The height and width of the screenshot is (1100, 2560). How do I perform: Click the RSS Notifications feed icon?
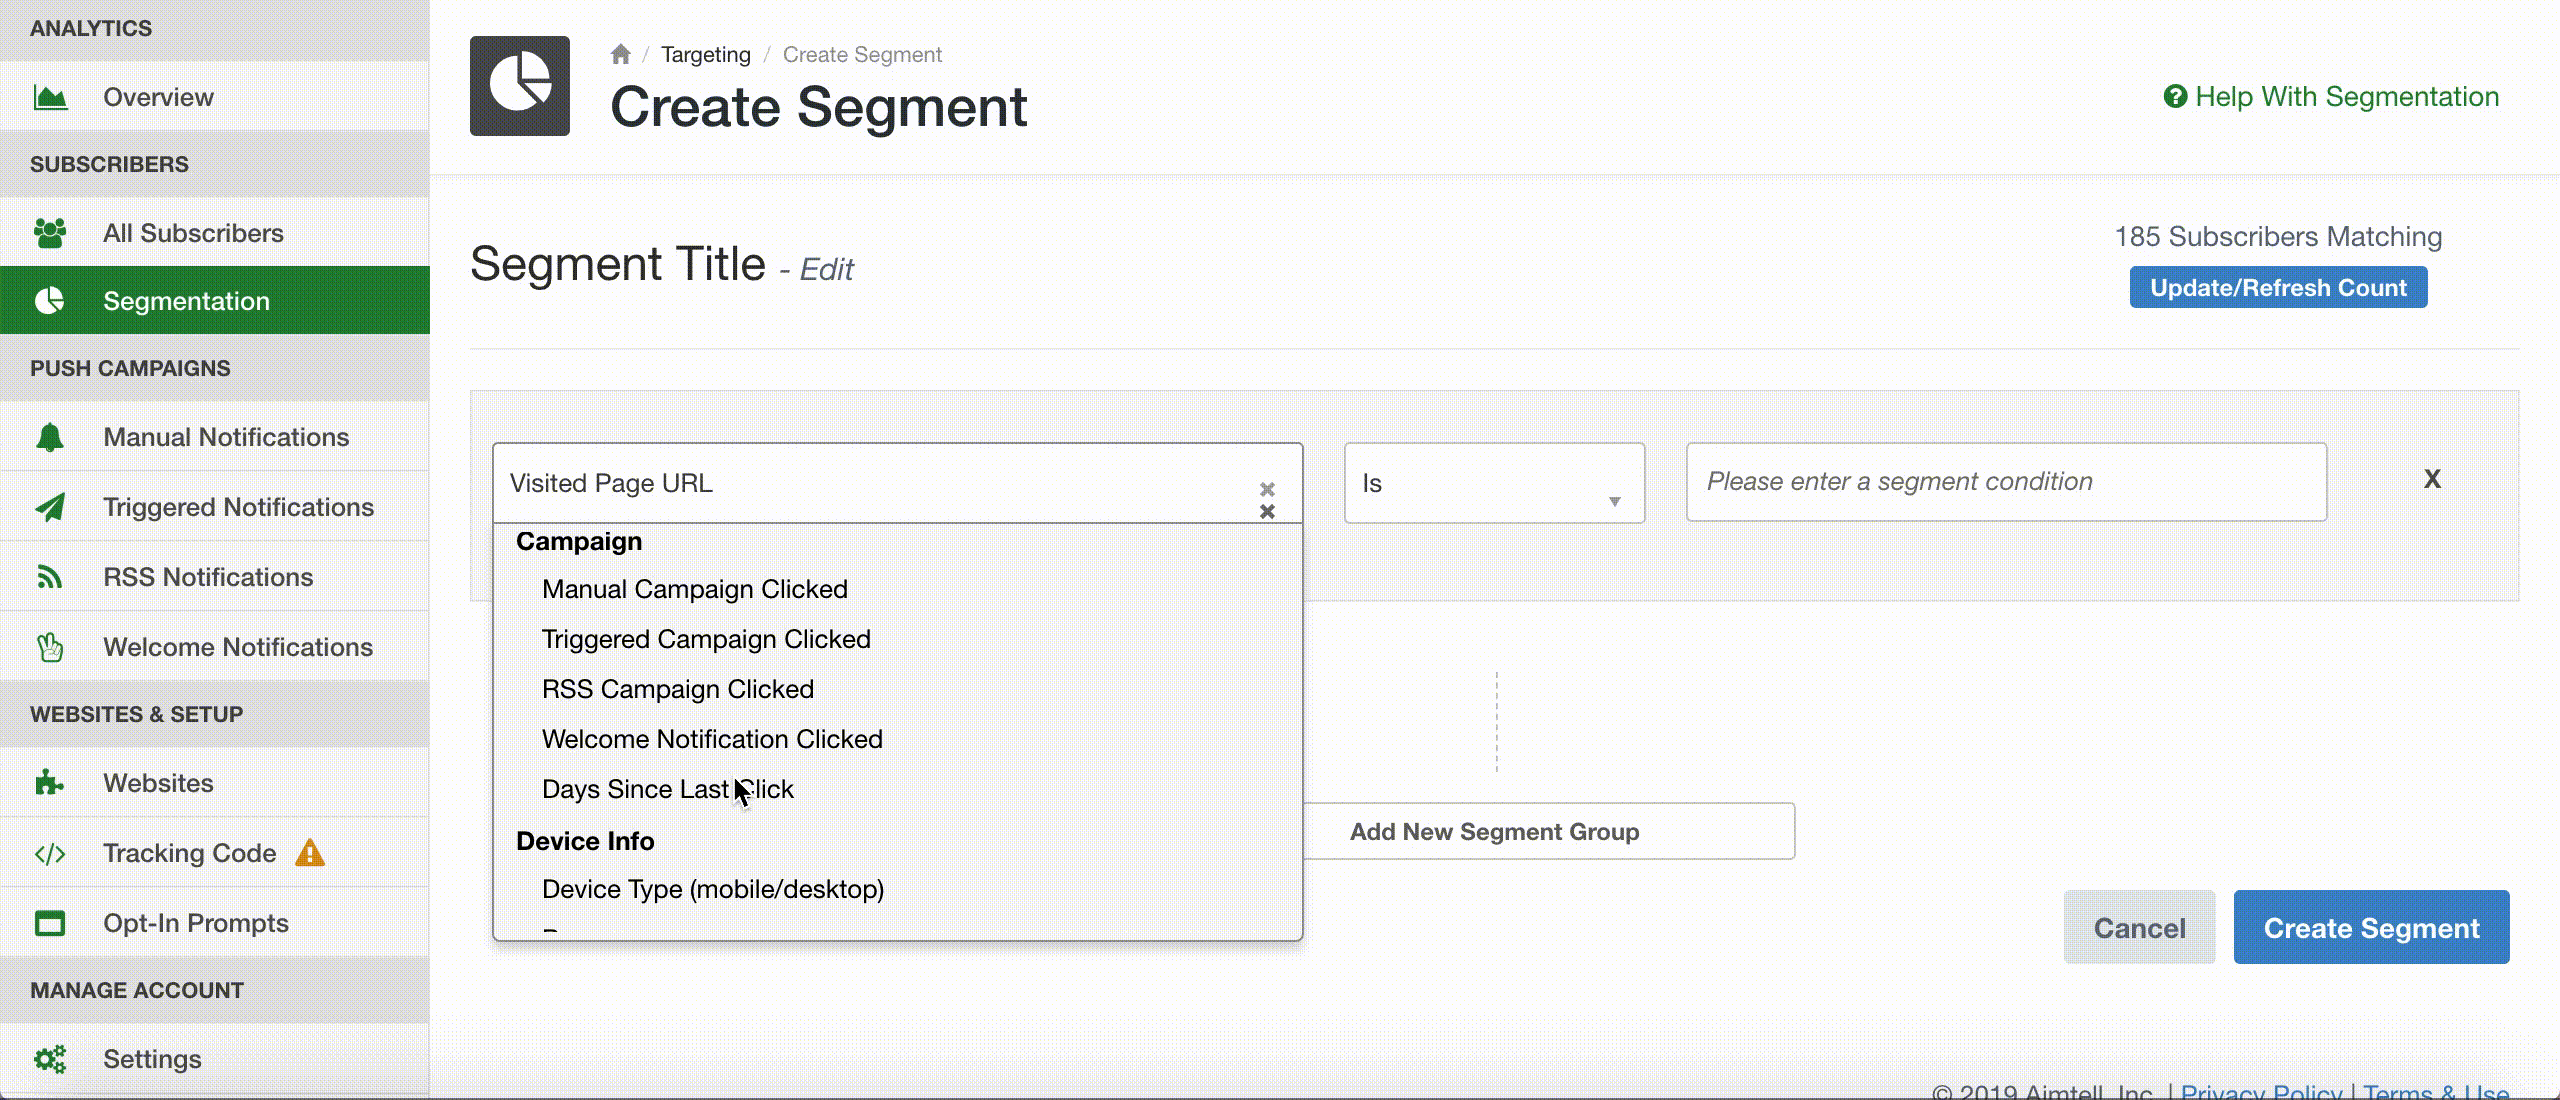49,576
